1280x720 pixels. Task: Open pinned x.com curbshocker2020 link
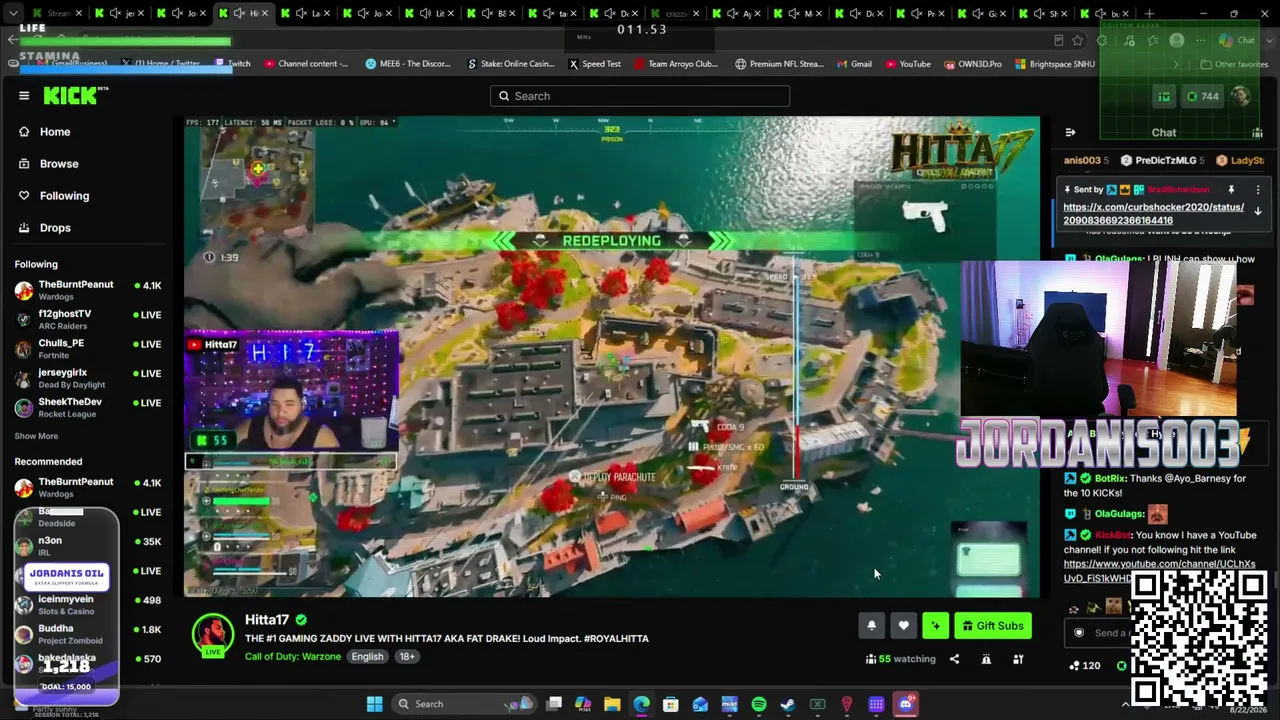coord(1153,214)
